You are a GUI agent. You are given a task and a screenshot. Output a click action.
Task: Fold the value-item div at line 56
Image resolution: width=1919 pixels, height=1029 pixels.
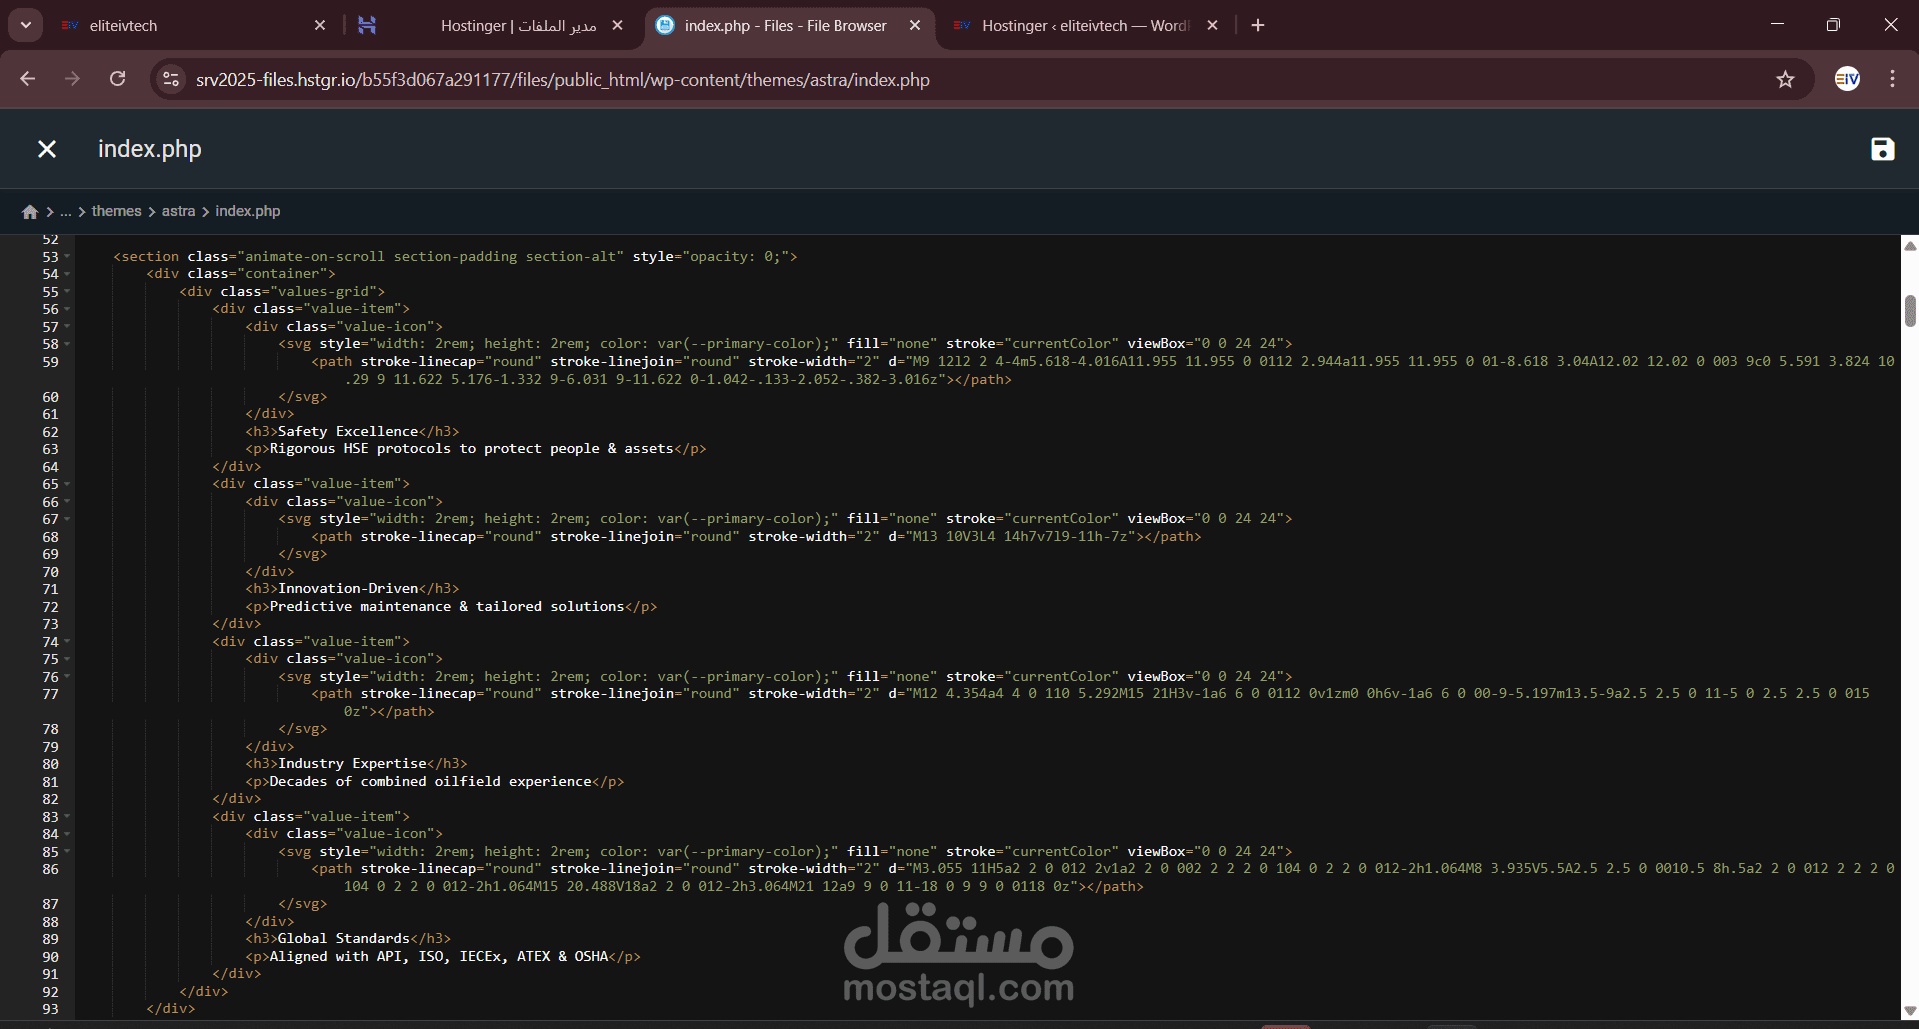(67, 309)
